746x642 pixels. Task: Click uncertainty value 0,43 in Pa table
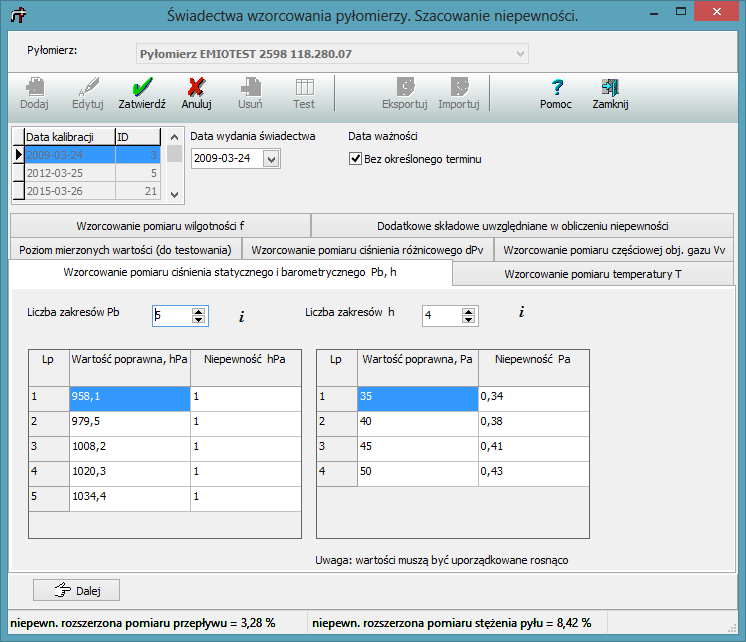click(x=534, y=474)
